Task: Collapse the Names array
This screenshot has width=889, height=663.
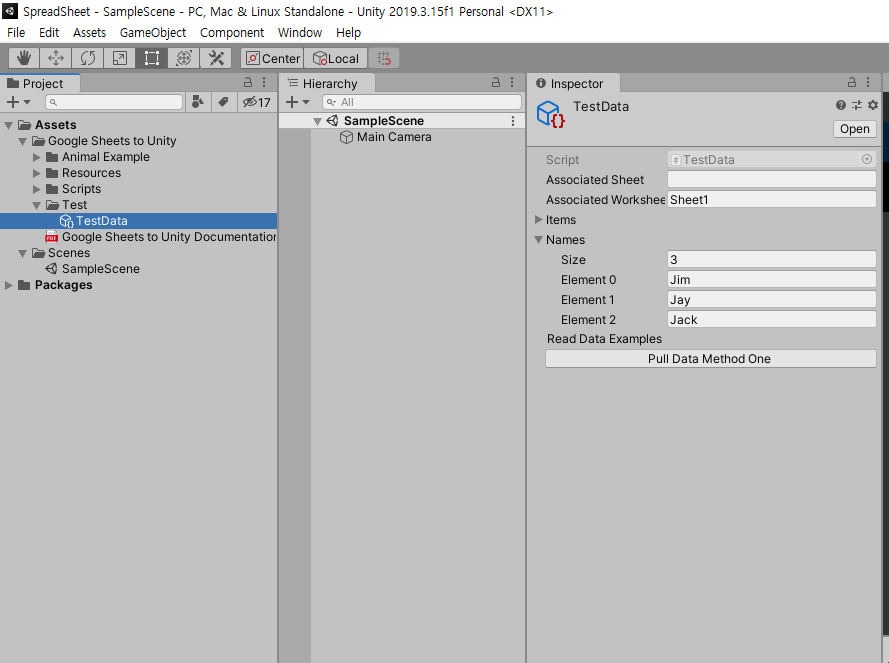Action: [539, 240]
